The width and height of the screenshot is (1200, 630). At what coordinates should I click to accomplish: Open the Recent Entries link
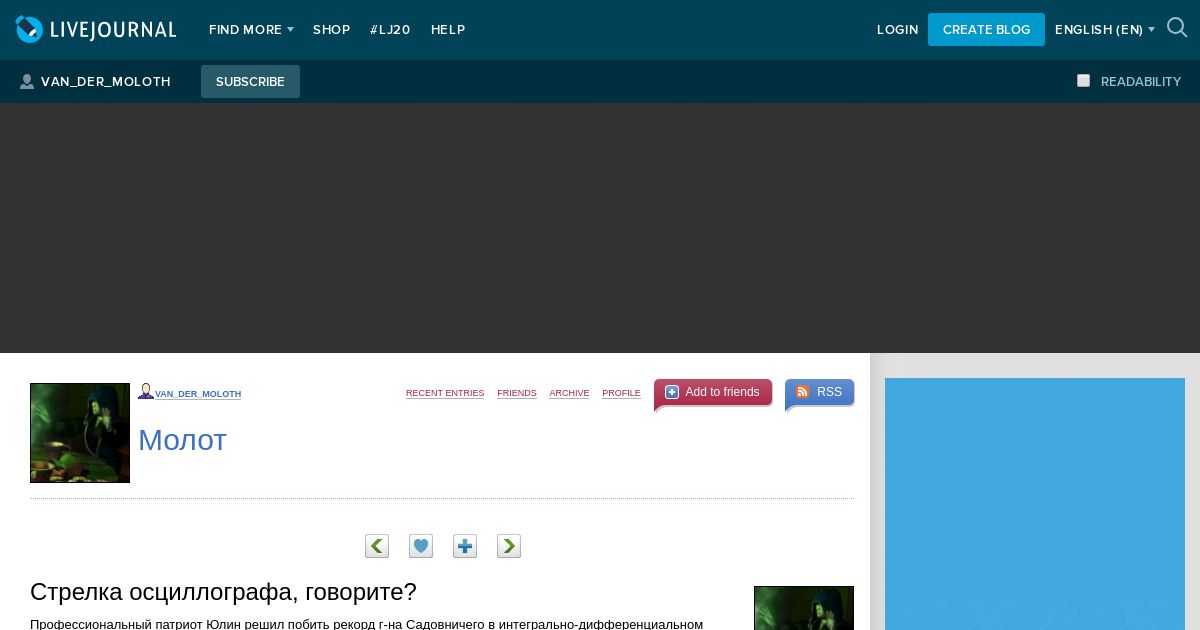(x=445, y=394)
